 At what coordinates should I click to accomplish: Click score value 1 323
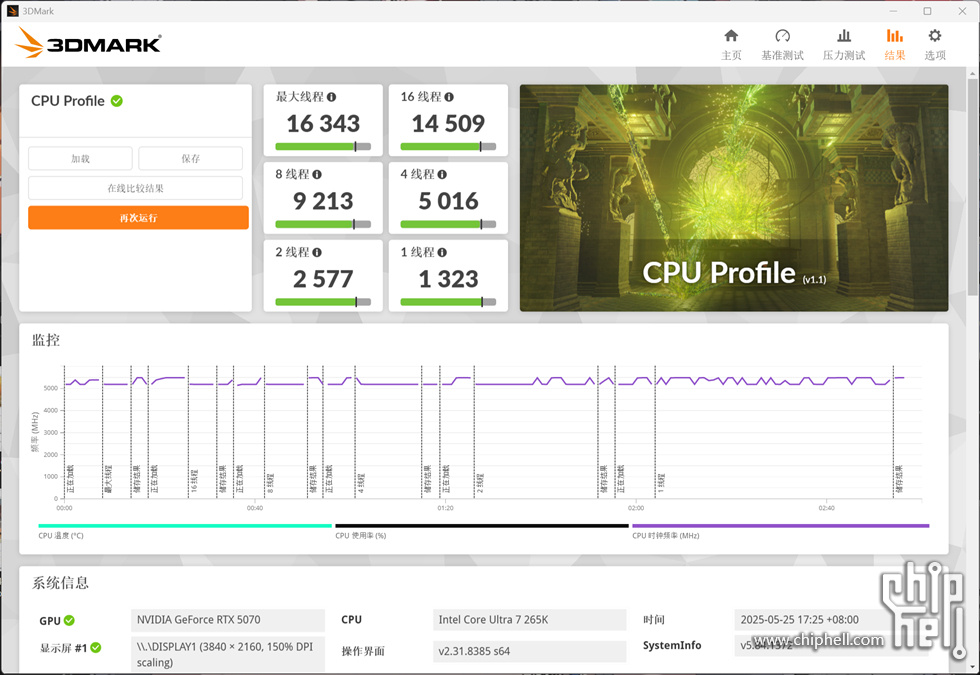point(448,279)
